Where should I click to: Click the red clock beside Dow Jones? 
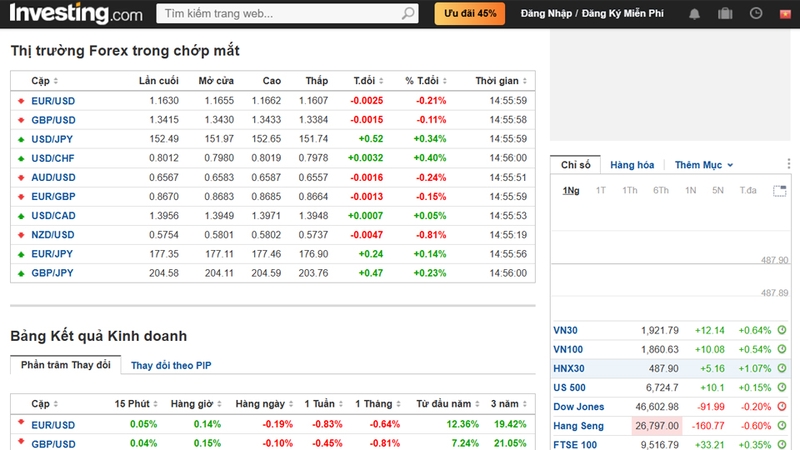pos(781,407)
